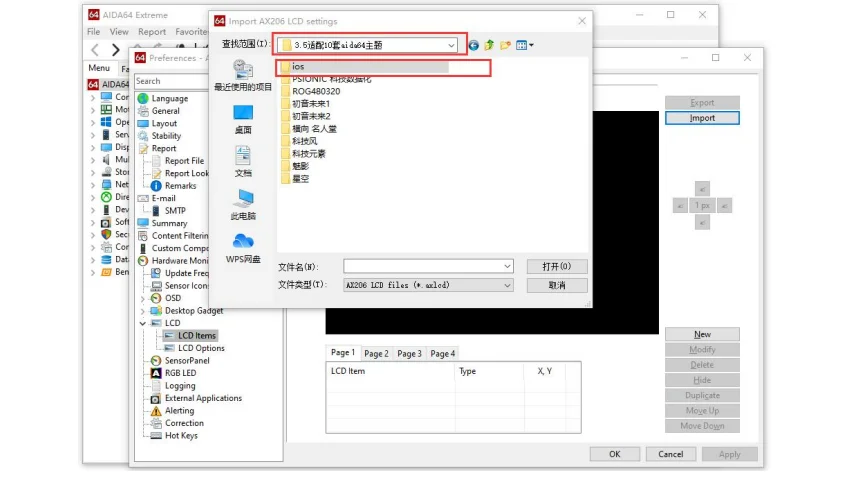859x495 pixels.
Task: Click Cancel in Preferences window
Action: point(671,454)
